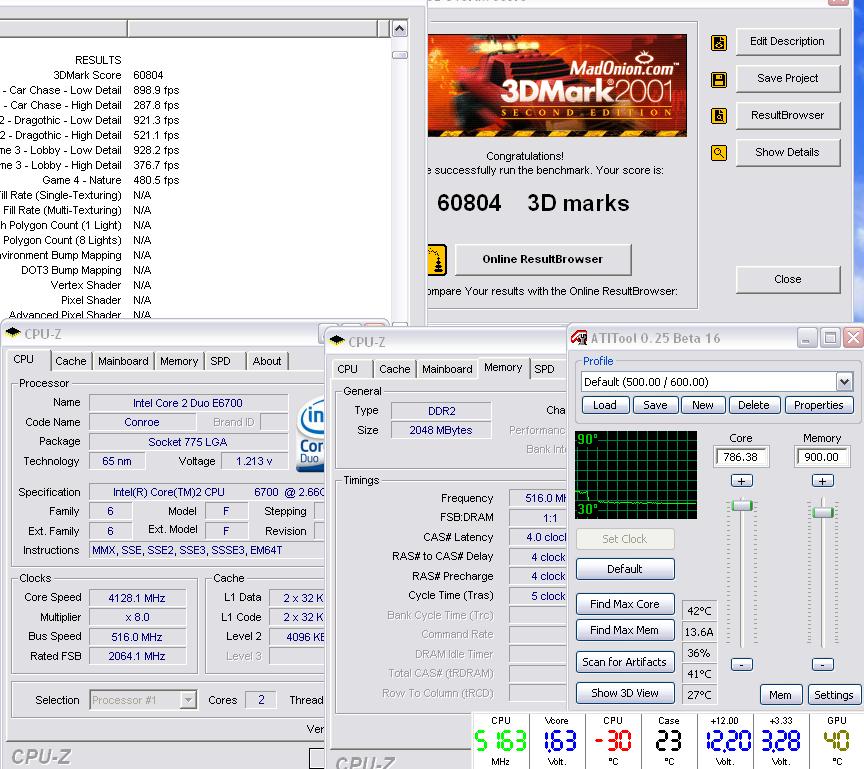Image resolution: width=864 pixels, height=769 pixels.
Task: Close the 3DMark score dialog
Action: [787, 279]
